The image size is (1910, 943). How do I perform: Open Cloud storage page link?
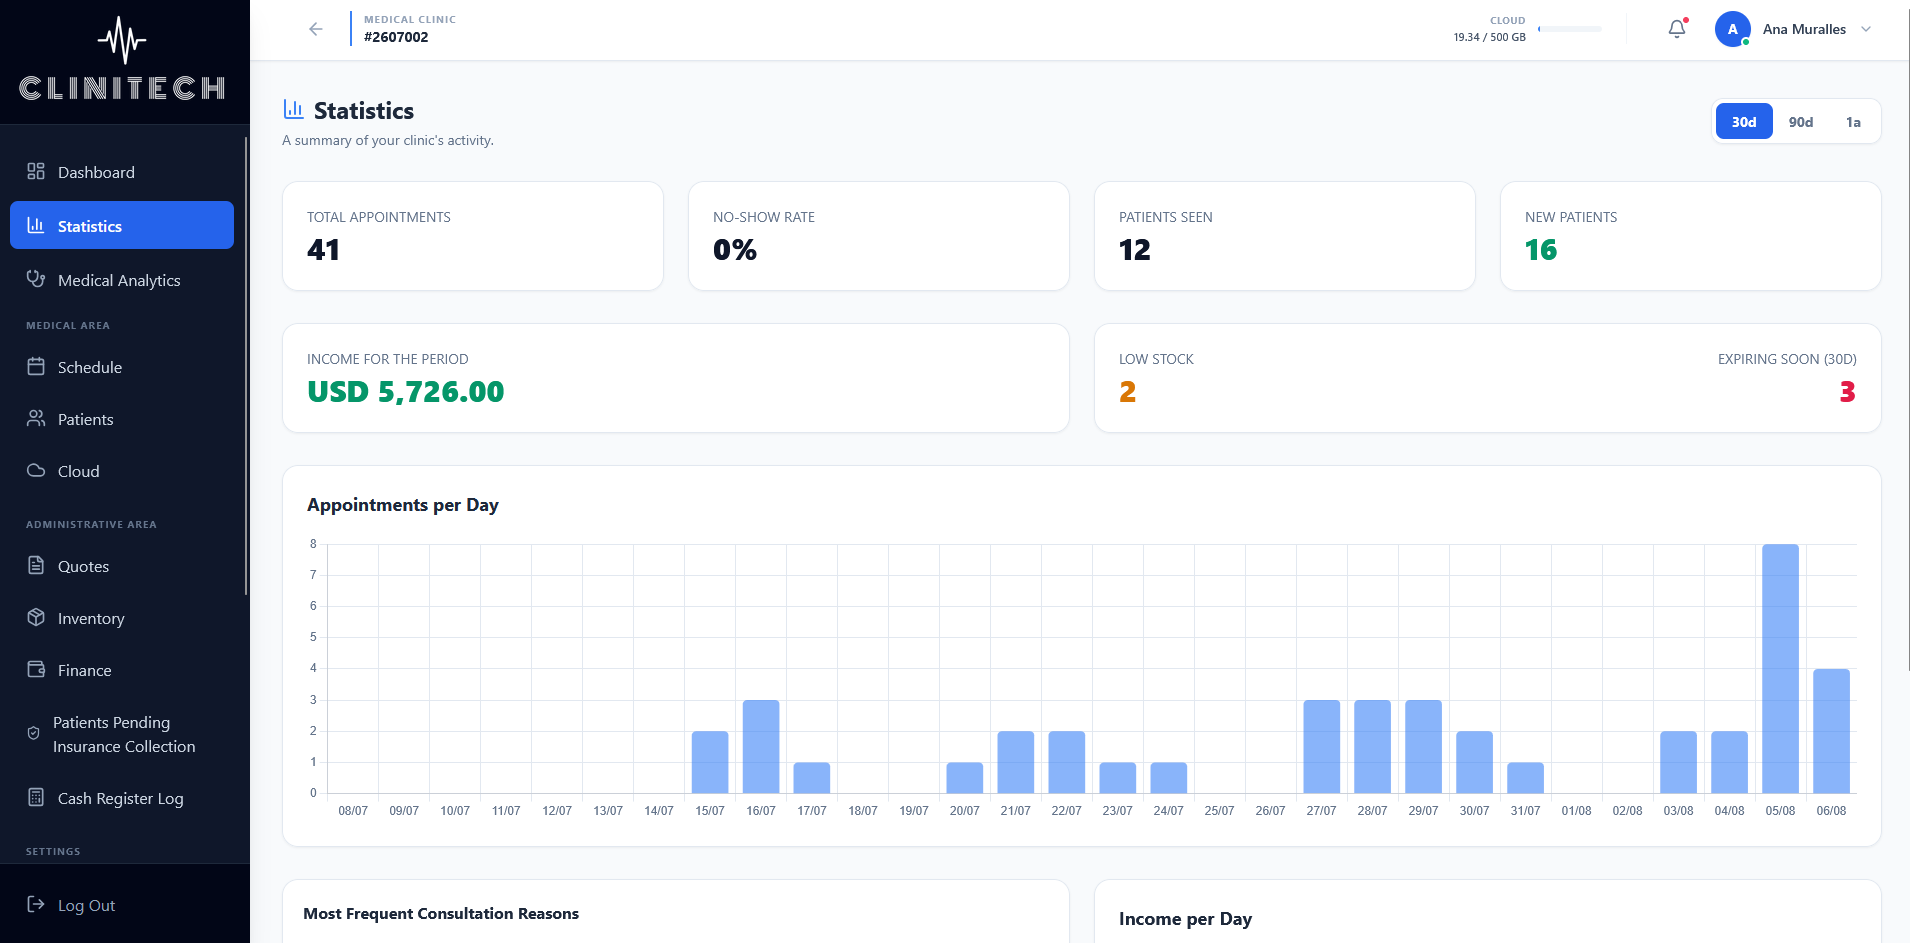coord(122,471)
